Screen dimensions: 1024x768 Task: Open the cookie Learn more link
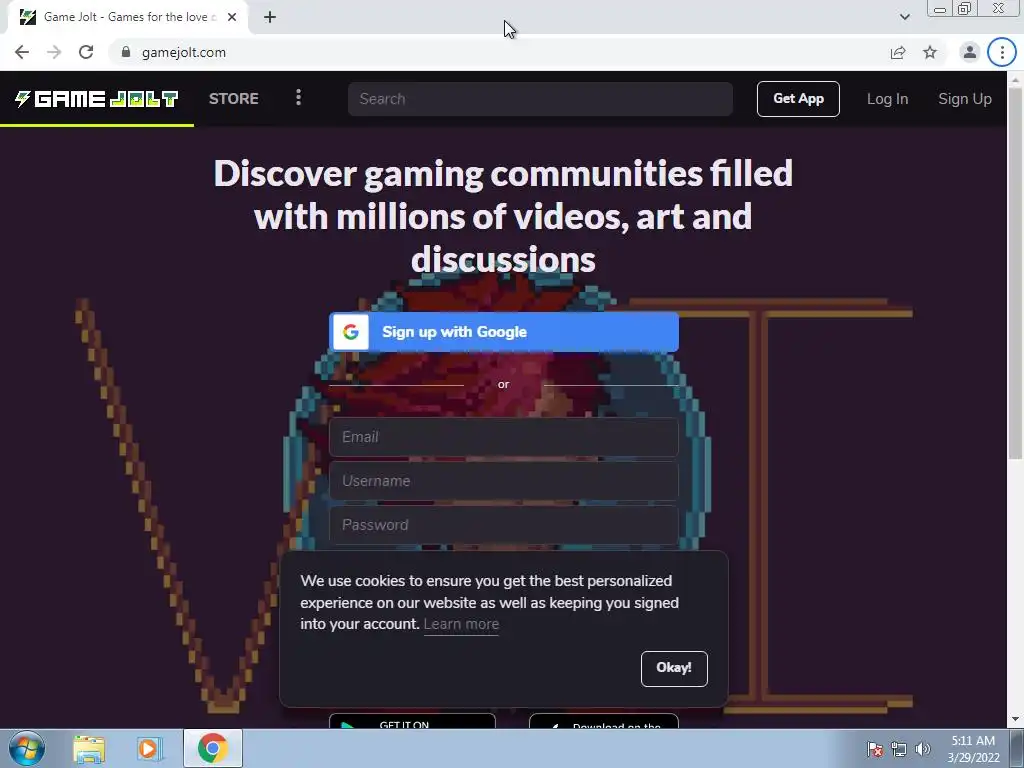tap(461, 624)
